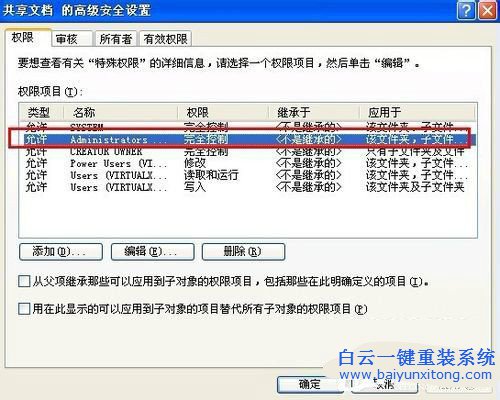Close the advanced security settings dialog
Image resolution: width=500 pixels, height=400 pixels.
click(487, 11)
